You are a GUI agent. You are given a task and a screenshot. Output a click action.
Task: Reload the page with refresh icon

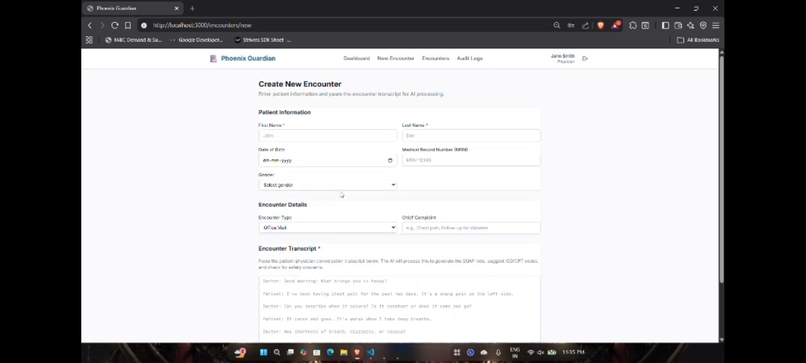115,25
